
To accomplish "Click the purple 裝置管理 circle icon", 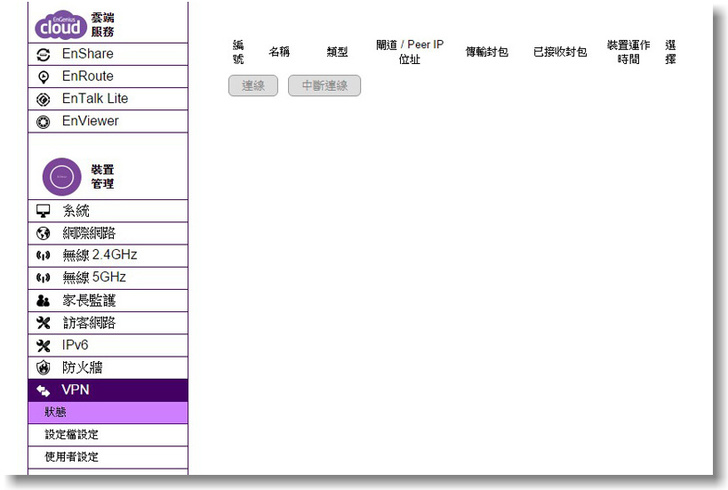I will click(62, 176).
